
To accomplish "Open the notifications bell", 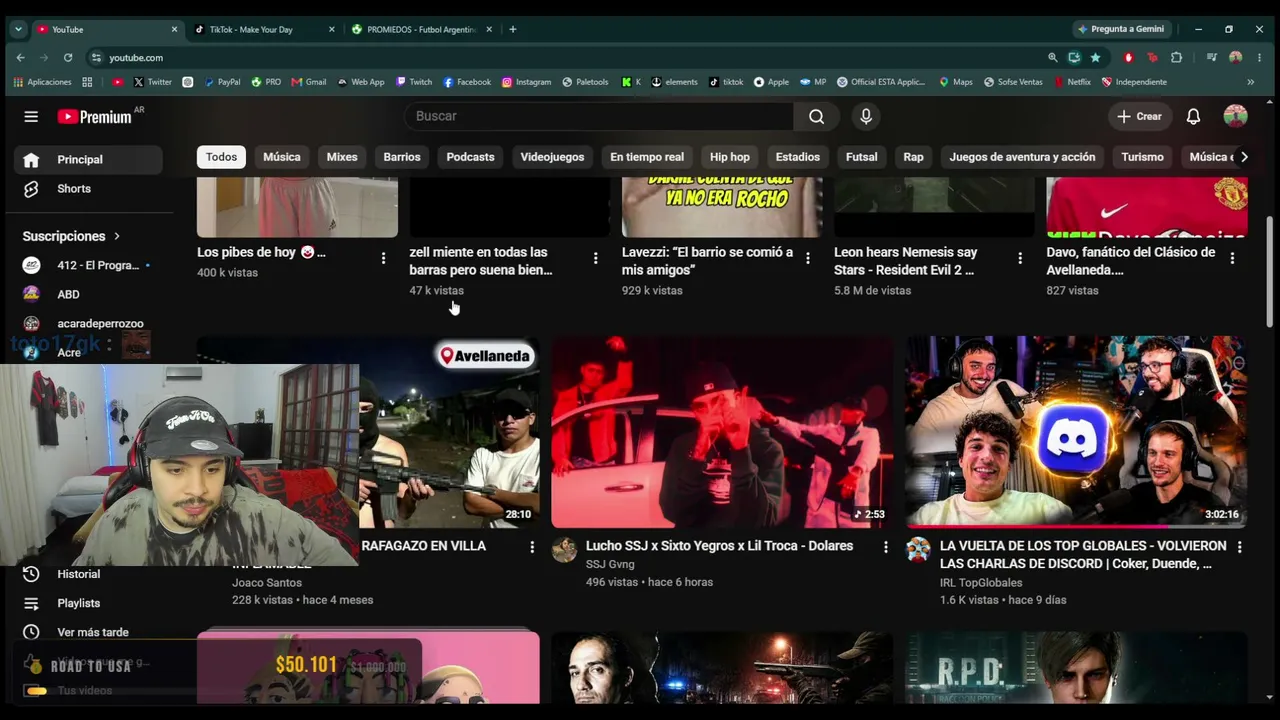I will [1193, 117].
